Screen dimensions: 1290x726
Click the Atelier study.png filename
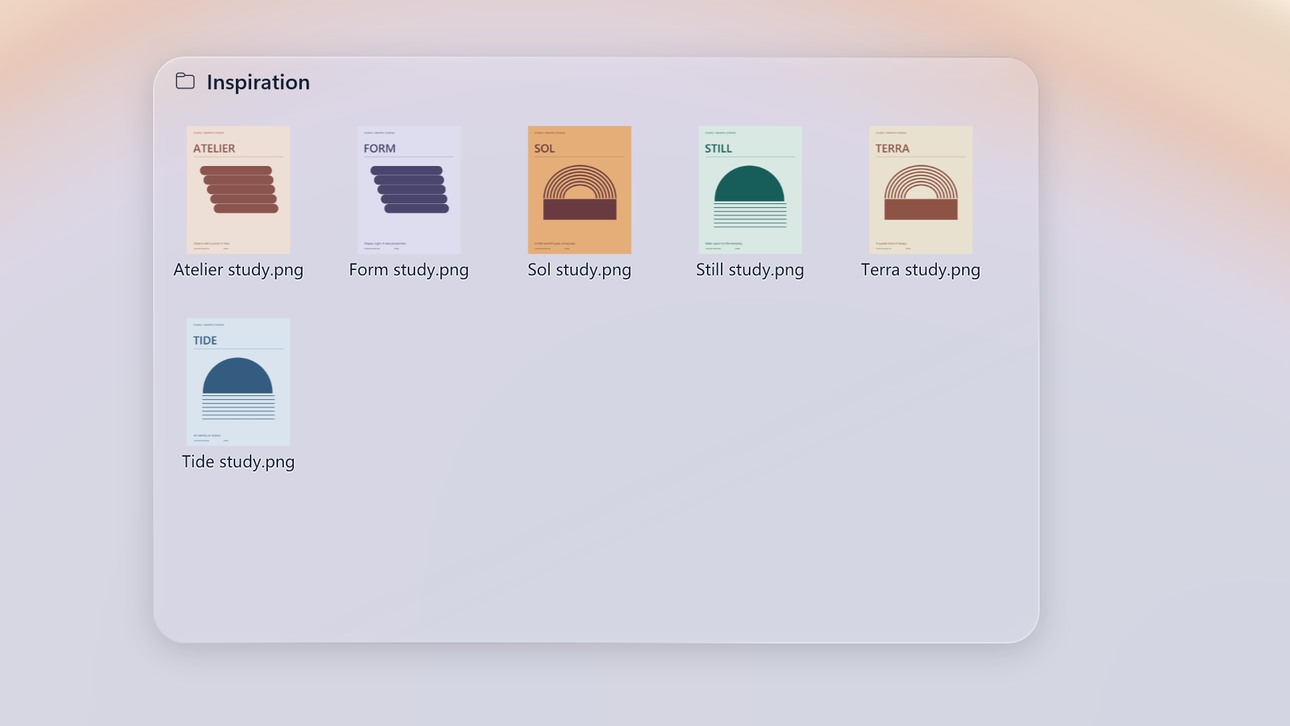pyautogui.click(x=238, y=270)
